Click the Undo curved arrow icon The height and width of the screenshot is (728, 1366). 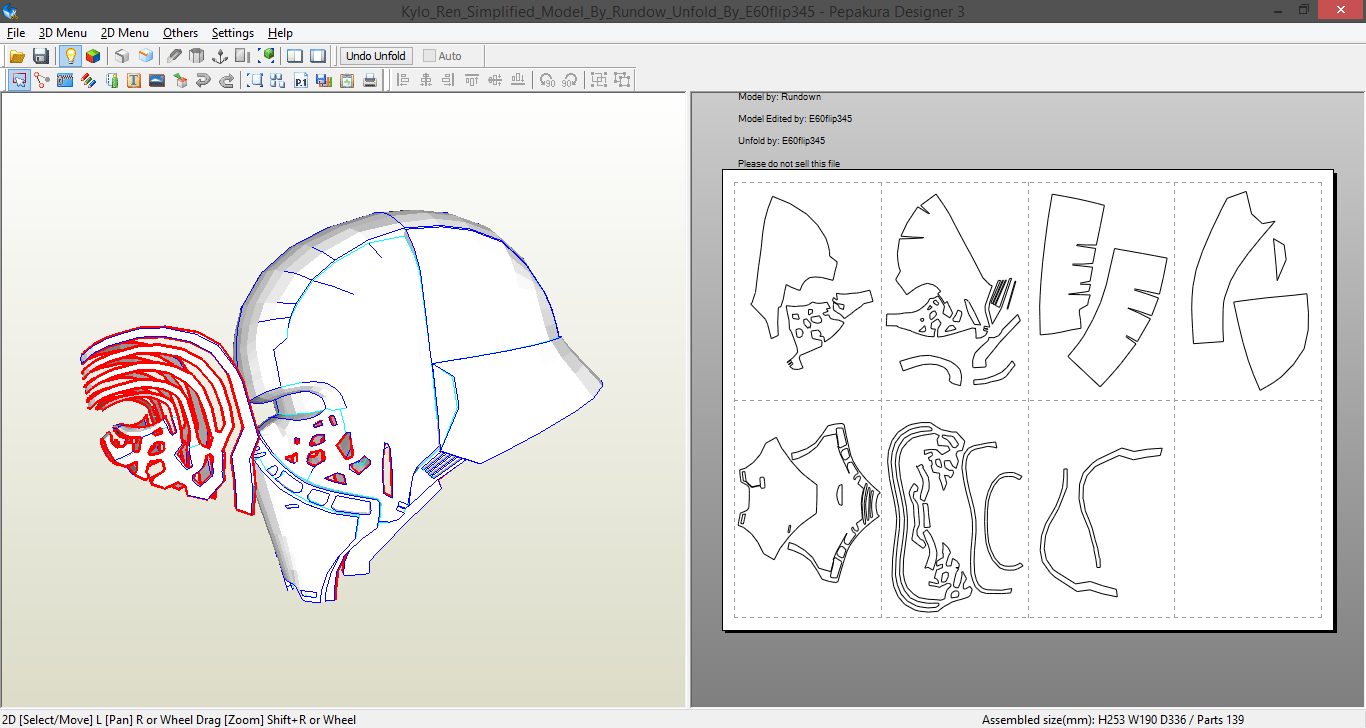[203, 80]
